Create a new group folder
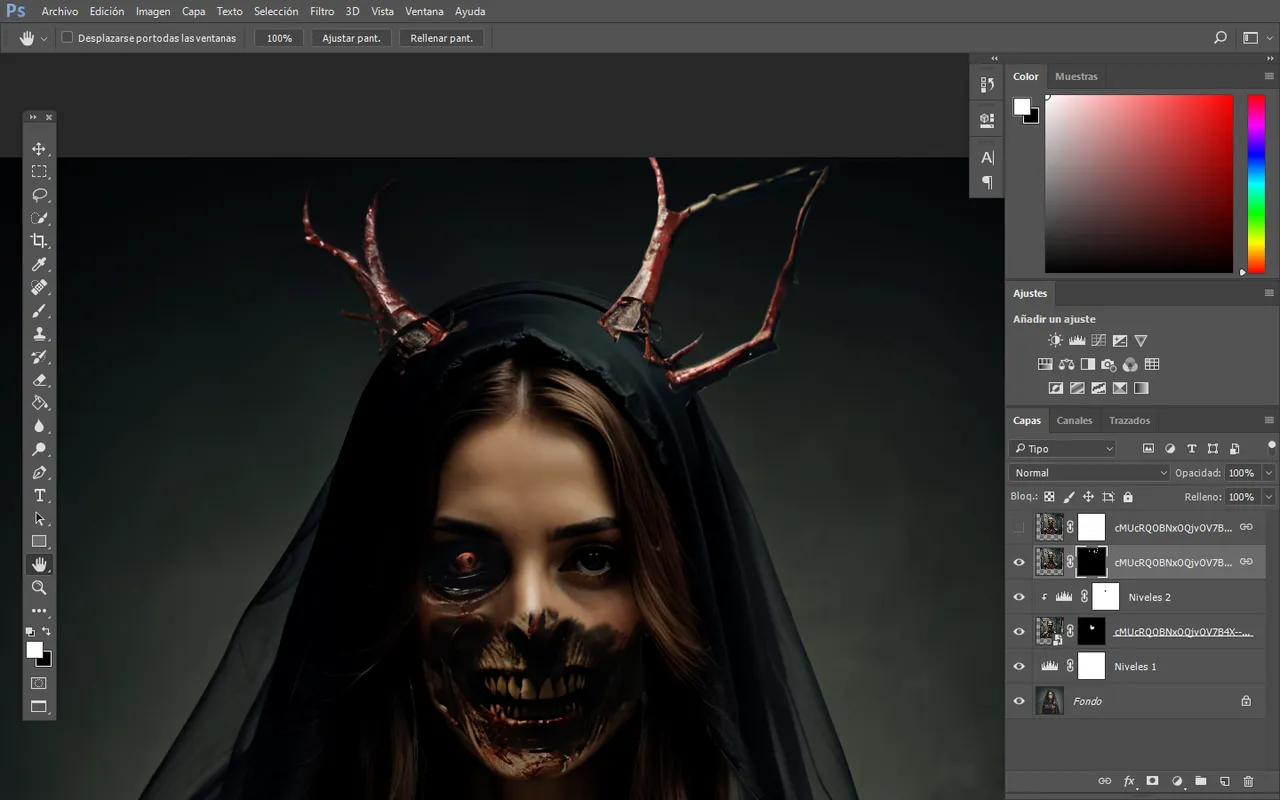Viewport: 1280px width, 800px height. (x=1200, y=781)
